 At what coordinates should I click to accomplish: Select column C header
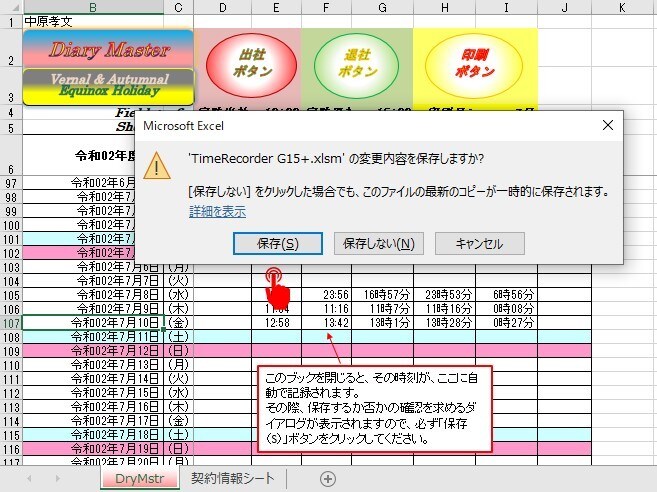point(178,7)
